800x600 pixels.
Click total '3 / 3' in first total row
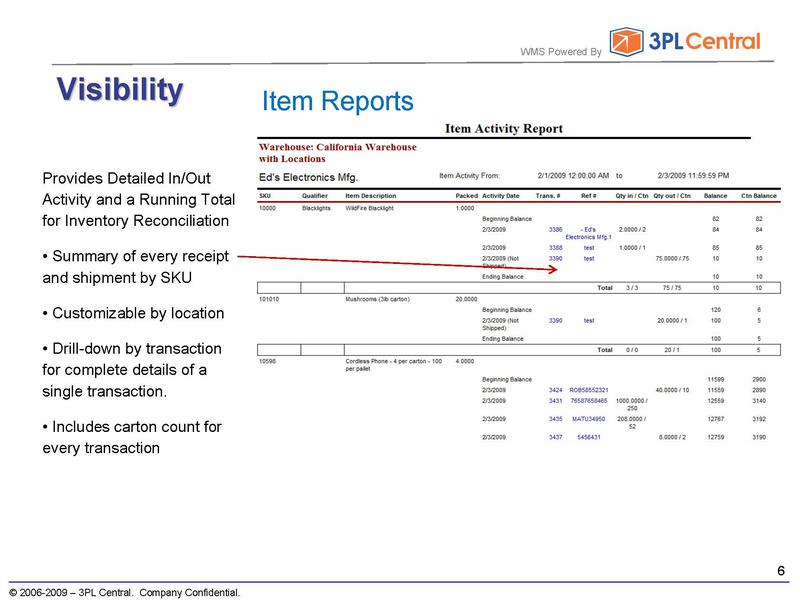(x=632, y=288)
